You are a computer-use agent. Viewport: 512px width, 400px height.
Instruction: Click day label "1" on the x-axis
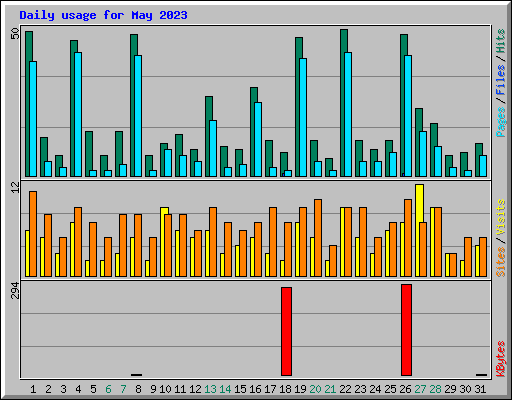[33, 389]
